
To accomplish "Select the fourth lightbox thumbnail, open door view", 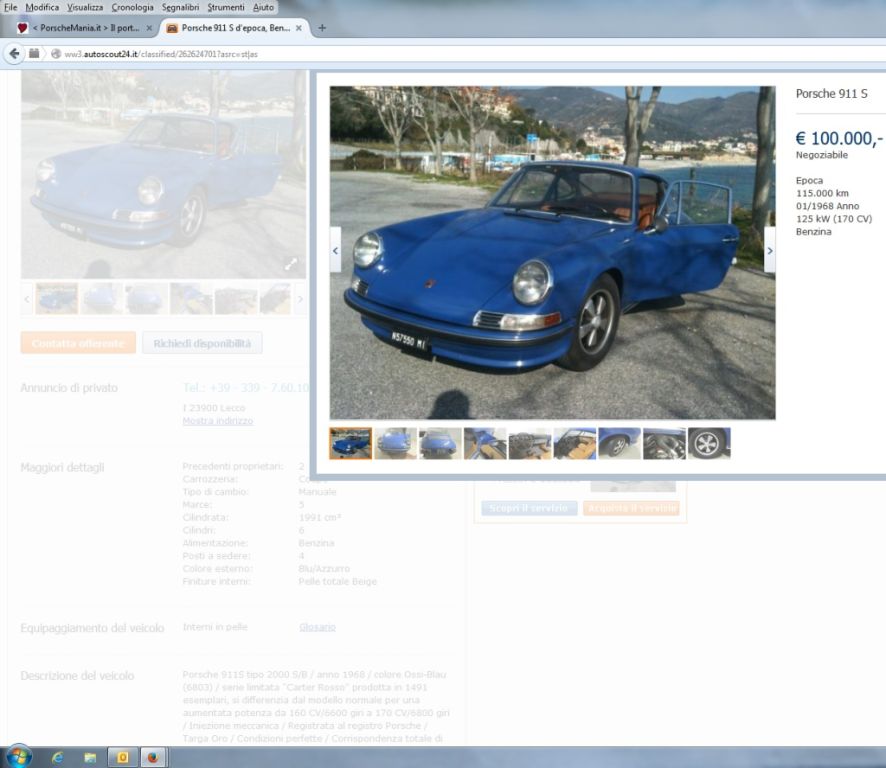I will (x=485, y=443).
